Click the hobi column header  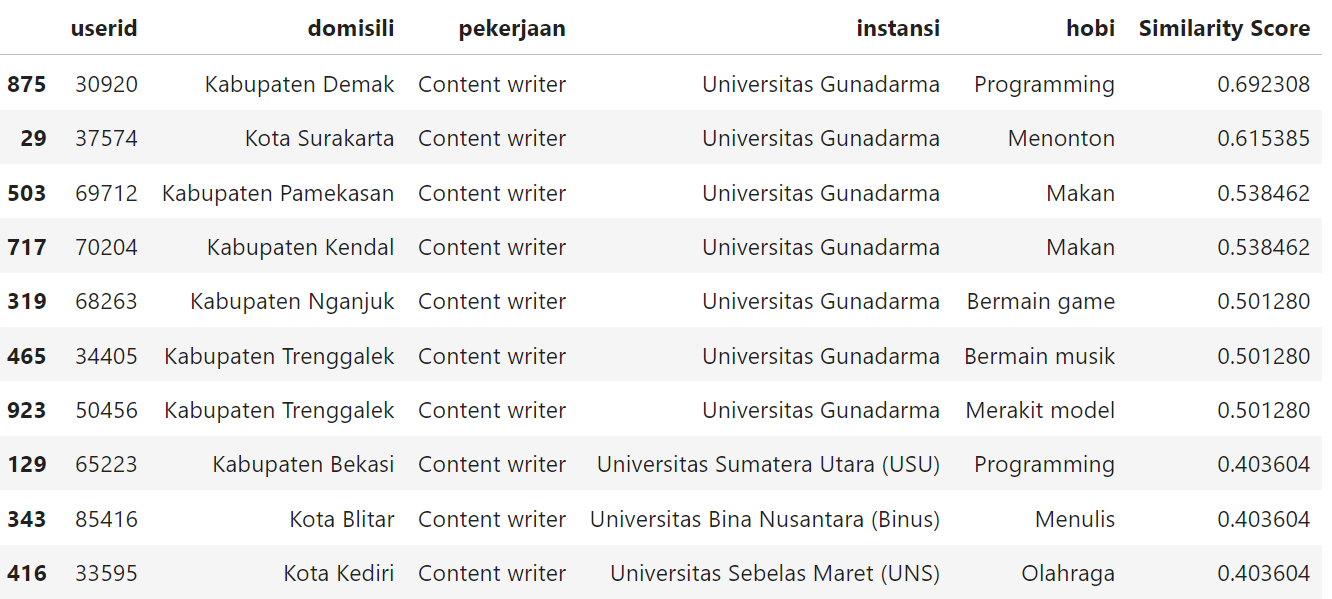tap(1090, 29)
